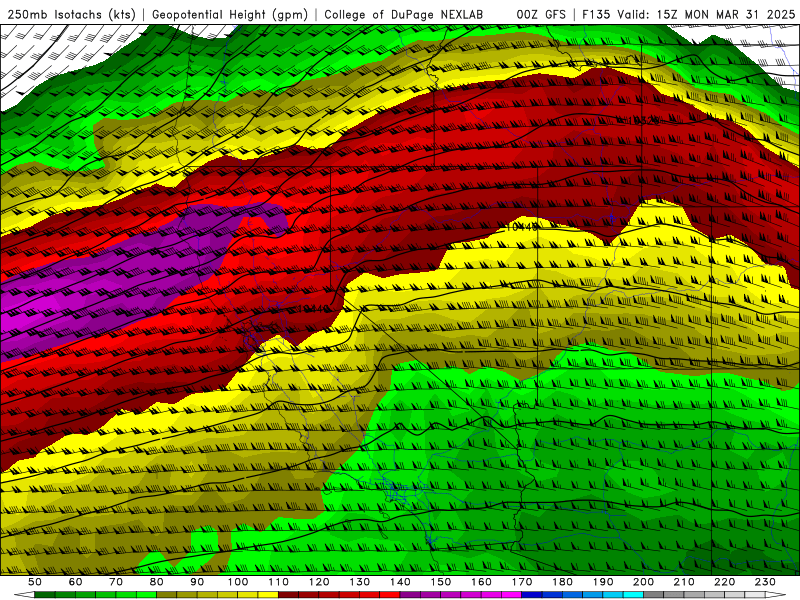Click the 110 label on the color scale

coord(279,582)
